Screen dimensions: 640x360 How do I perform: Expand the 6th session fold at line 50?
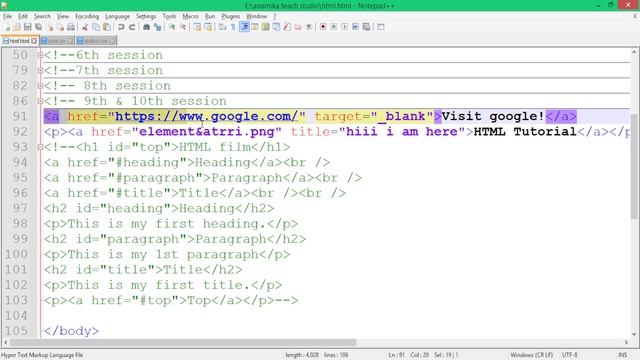(x=40, y=55)
